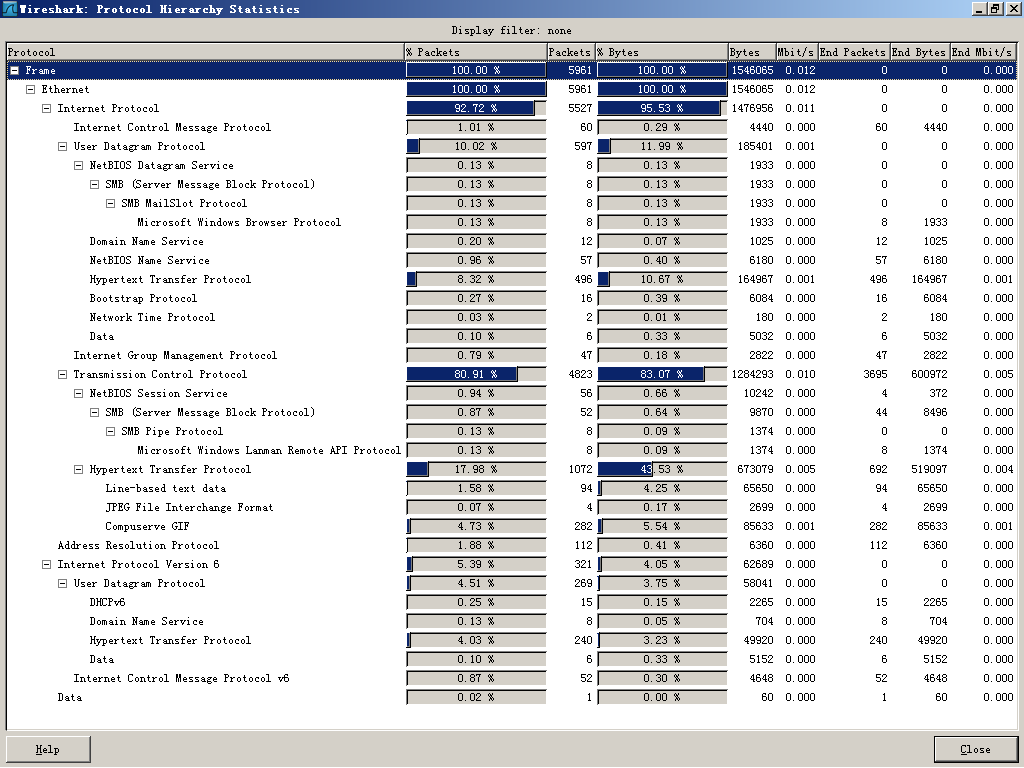Collapse the Ethernet tree node
The width and height of the screenshot is (1024, 768).
coord(30,89)
